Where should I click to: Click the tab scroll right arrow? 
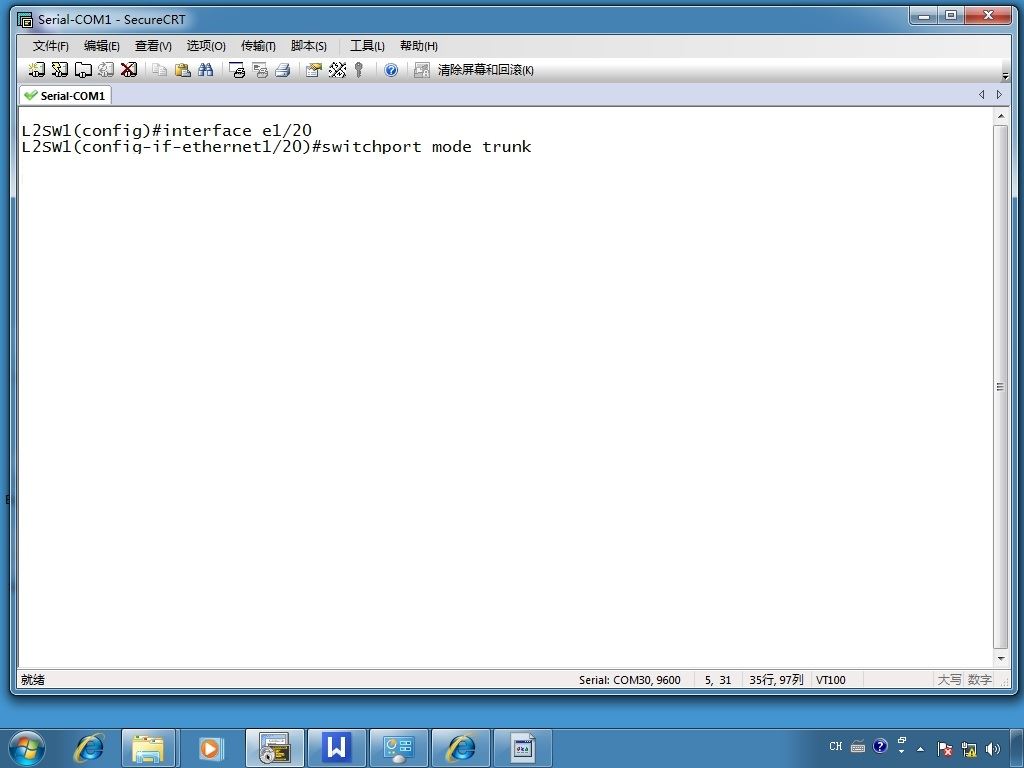pyautogui.click(x=999, y=95)
